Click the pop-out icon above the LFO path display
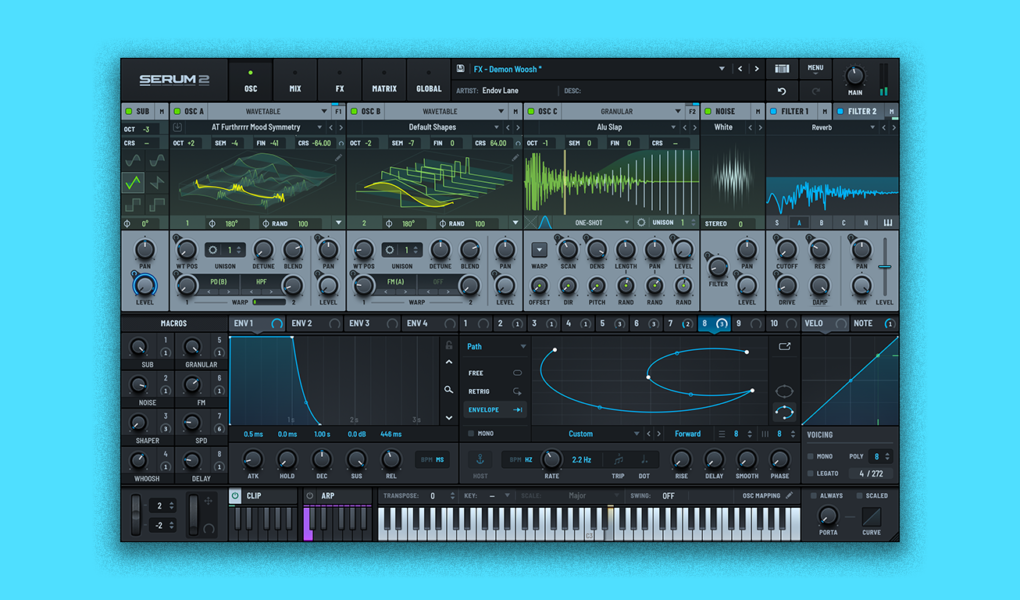The image size is (1020, 600). pyautogui.click(x=784, y=344)
